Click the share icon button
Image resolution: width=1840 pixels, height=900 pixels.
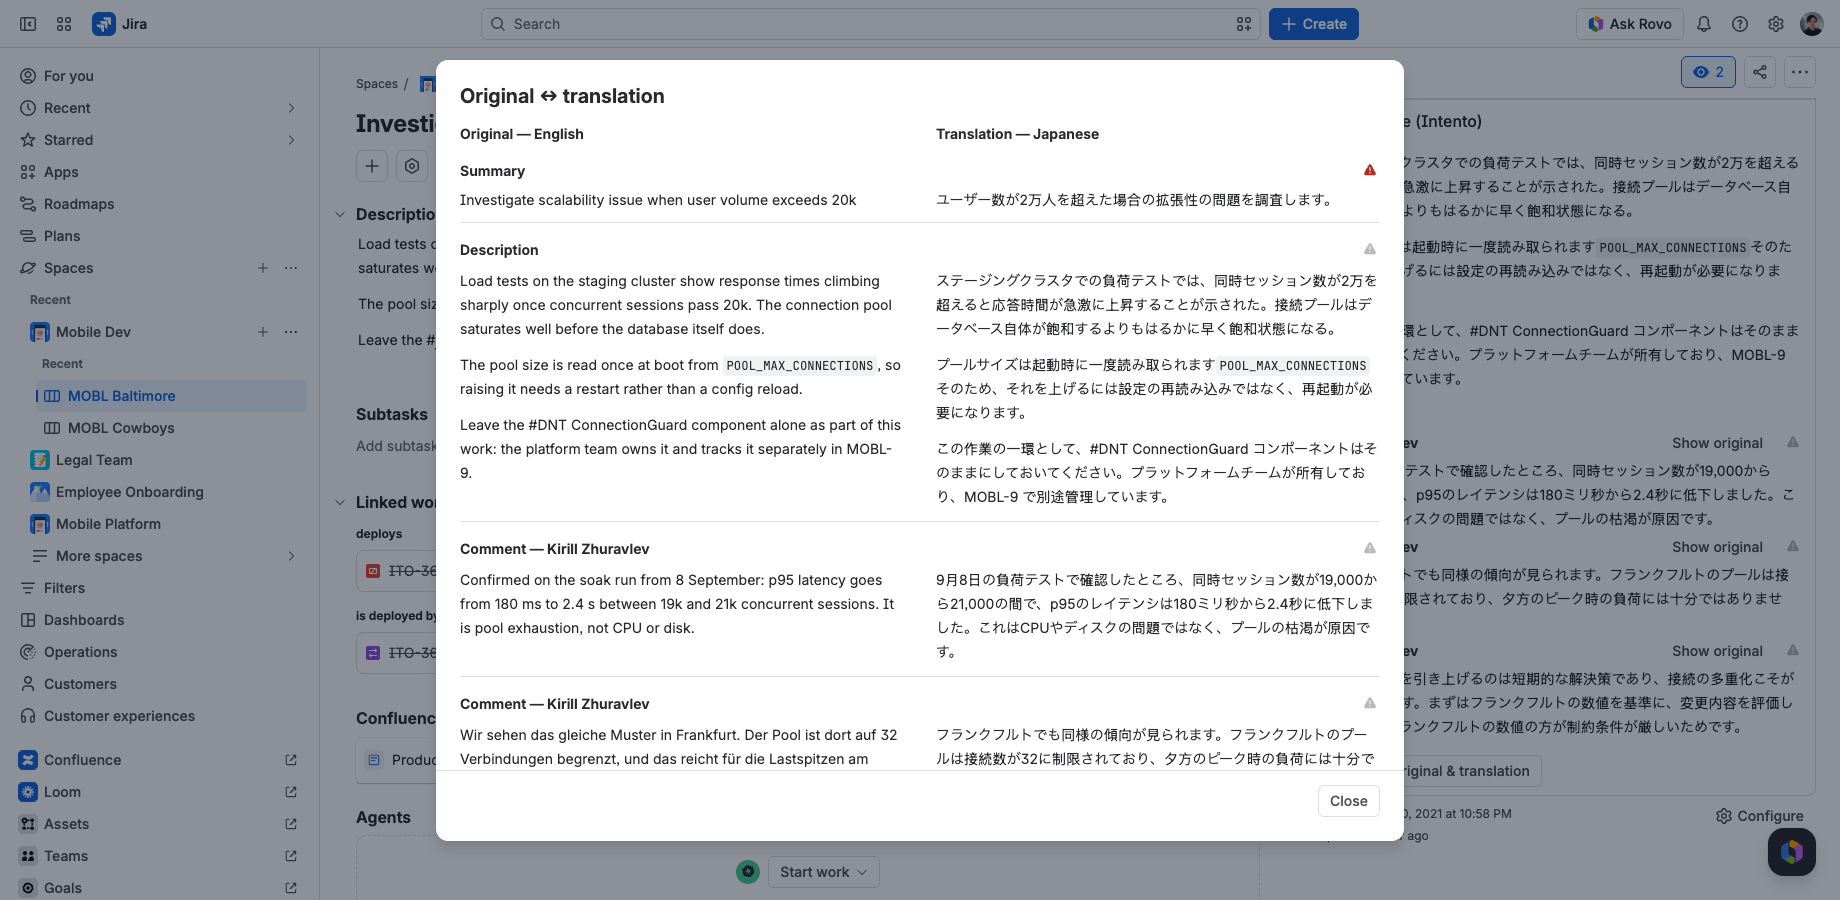[1760, 72]
